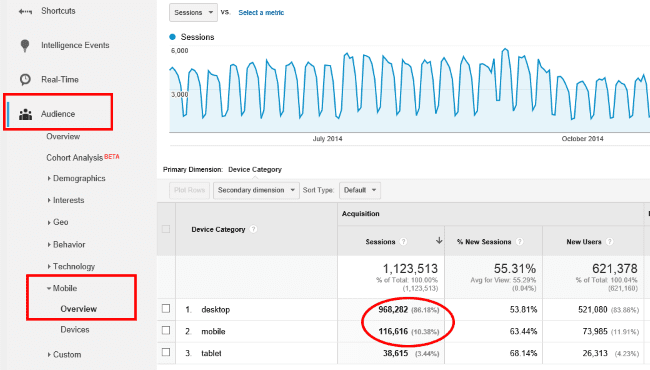
Task: Click the total new users 621,378
Action: click(x=615, y=268)
